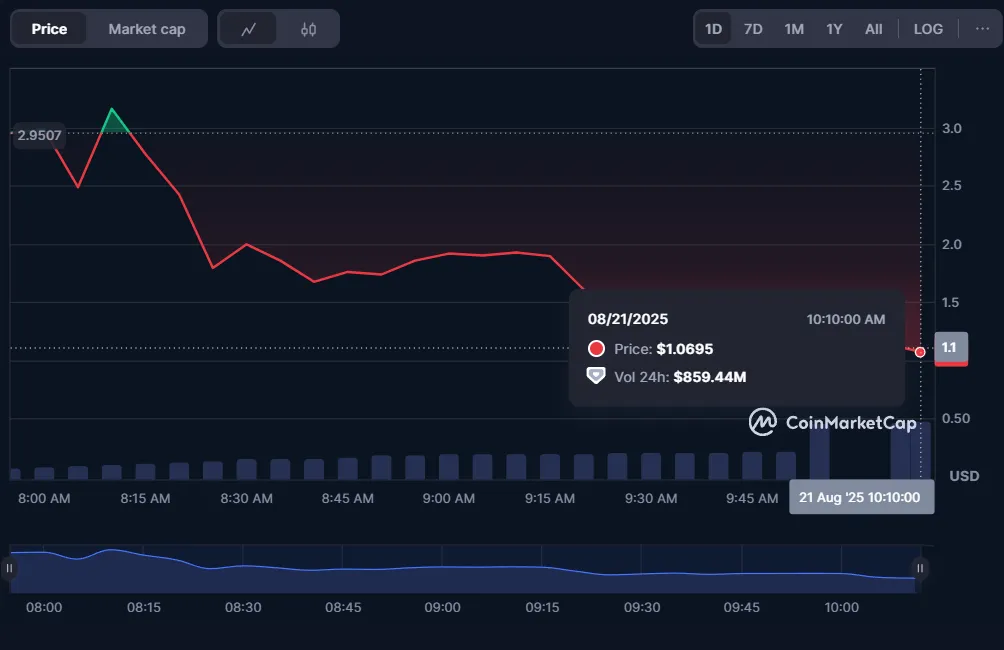Click the red price marker on the chart
Viewport: 1004px width, 650px height.
[x=919, y=351]
